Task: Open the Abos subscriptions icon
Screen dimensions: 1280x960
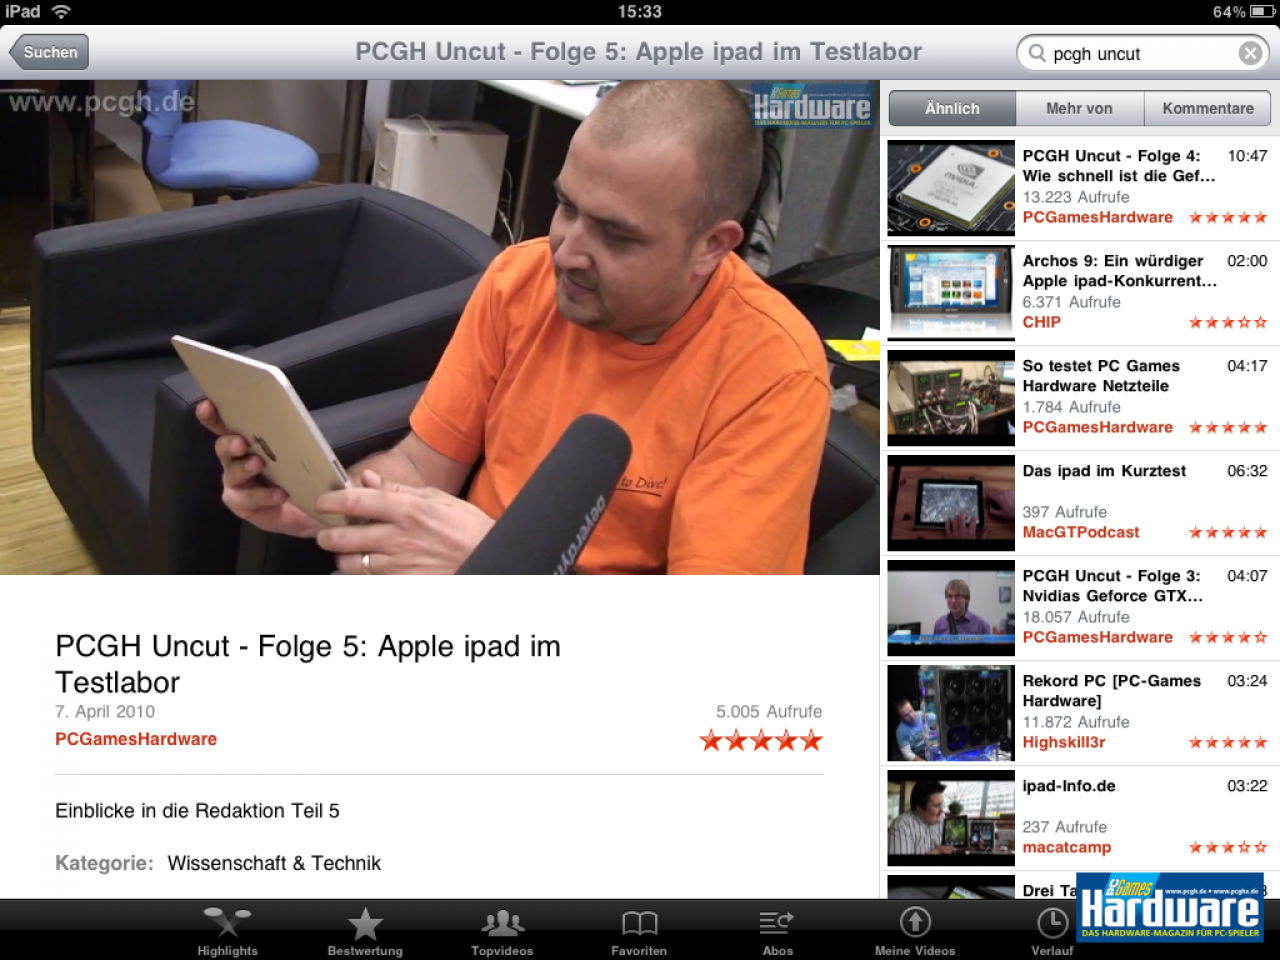Action: point(777,922)
